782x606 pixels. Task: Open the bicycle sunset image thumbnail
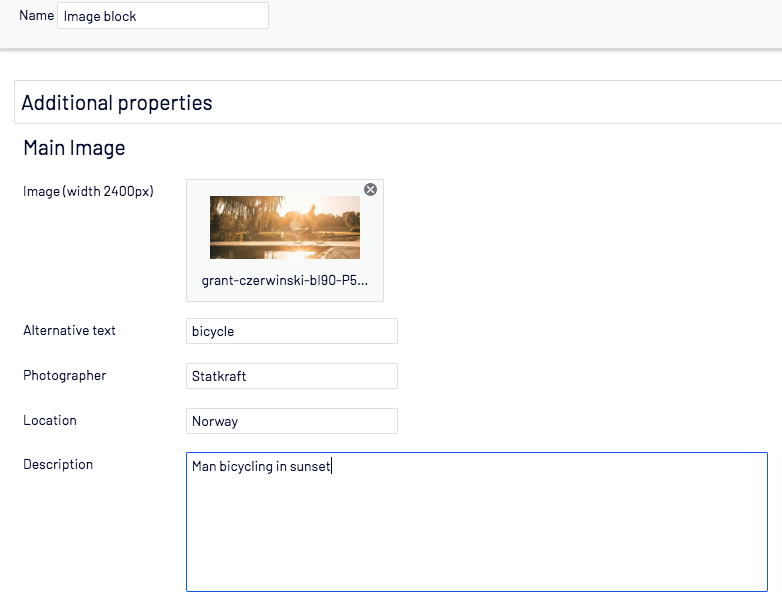point(285,227)
